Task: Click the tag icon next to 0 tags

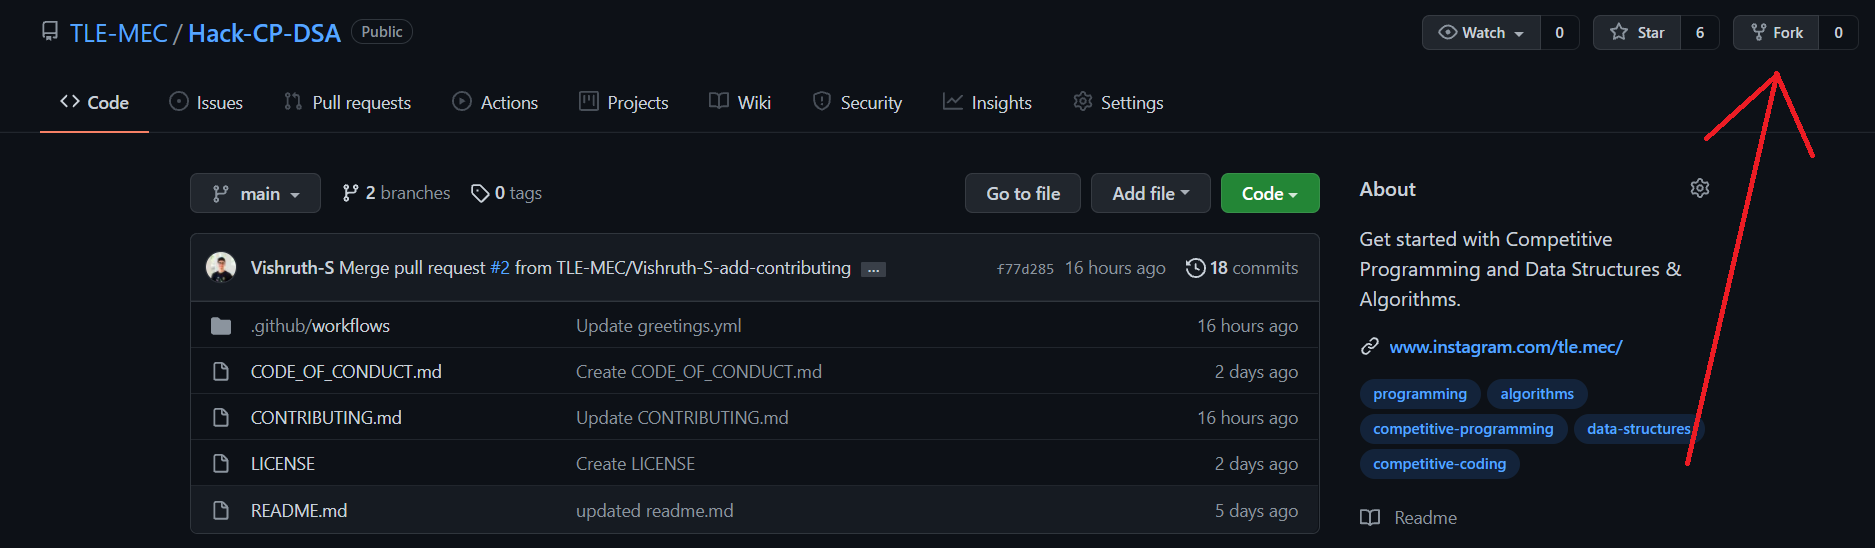Action: click(x=480, y=193)
